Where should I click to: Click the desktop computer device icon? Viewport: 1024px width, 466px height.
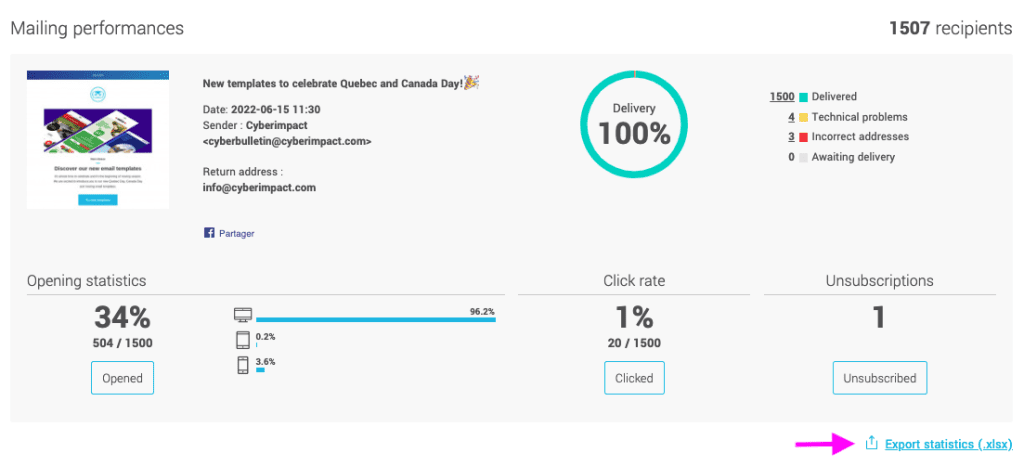tap(243, 315)
